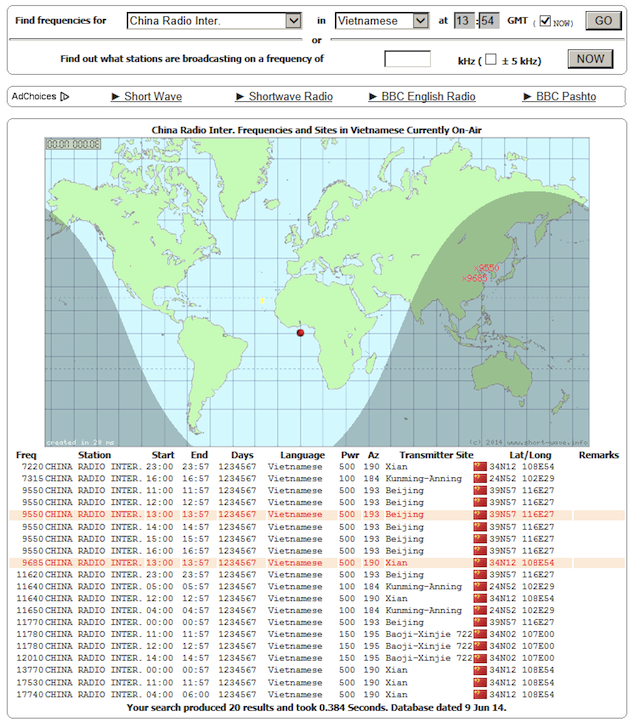This screenshot has width=640, height=722.
Task: Click the flag in highlighted 9685 row
Action: (x=480, y=563)
